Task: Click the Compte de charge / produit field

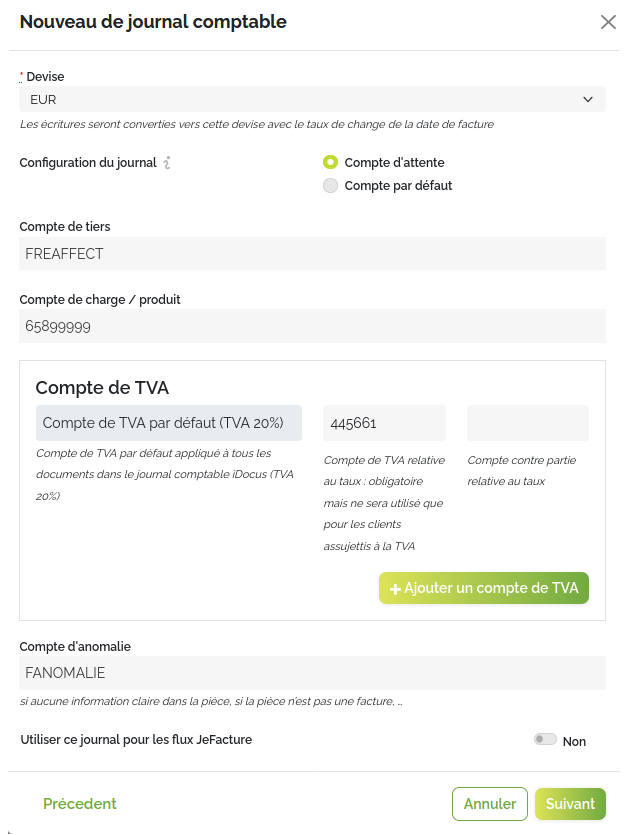Action: click(312, 326)
